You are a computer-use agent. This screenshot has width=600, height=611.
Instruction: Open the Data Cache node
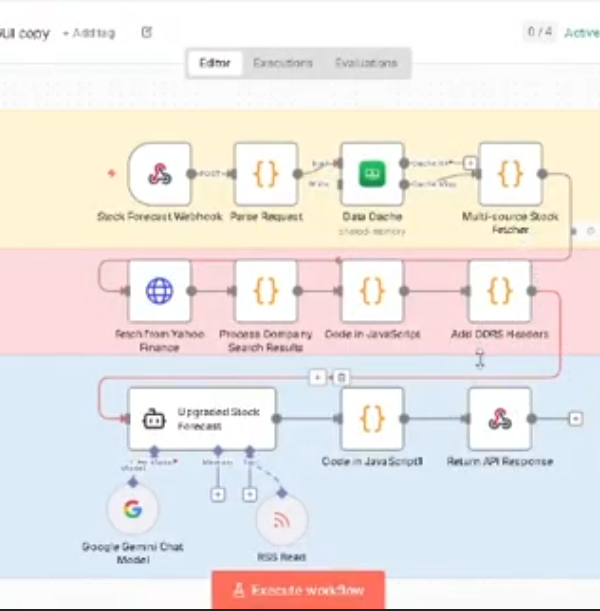tap(372, 174)
